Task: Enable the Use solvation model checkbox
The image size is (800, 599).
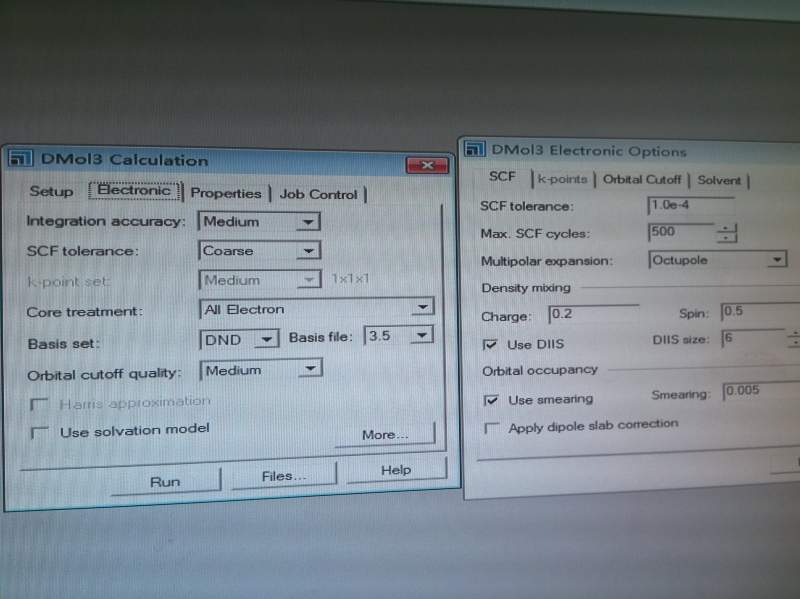Action: click(39, 434)
